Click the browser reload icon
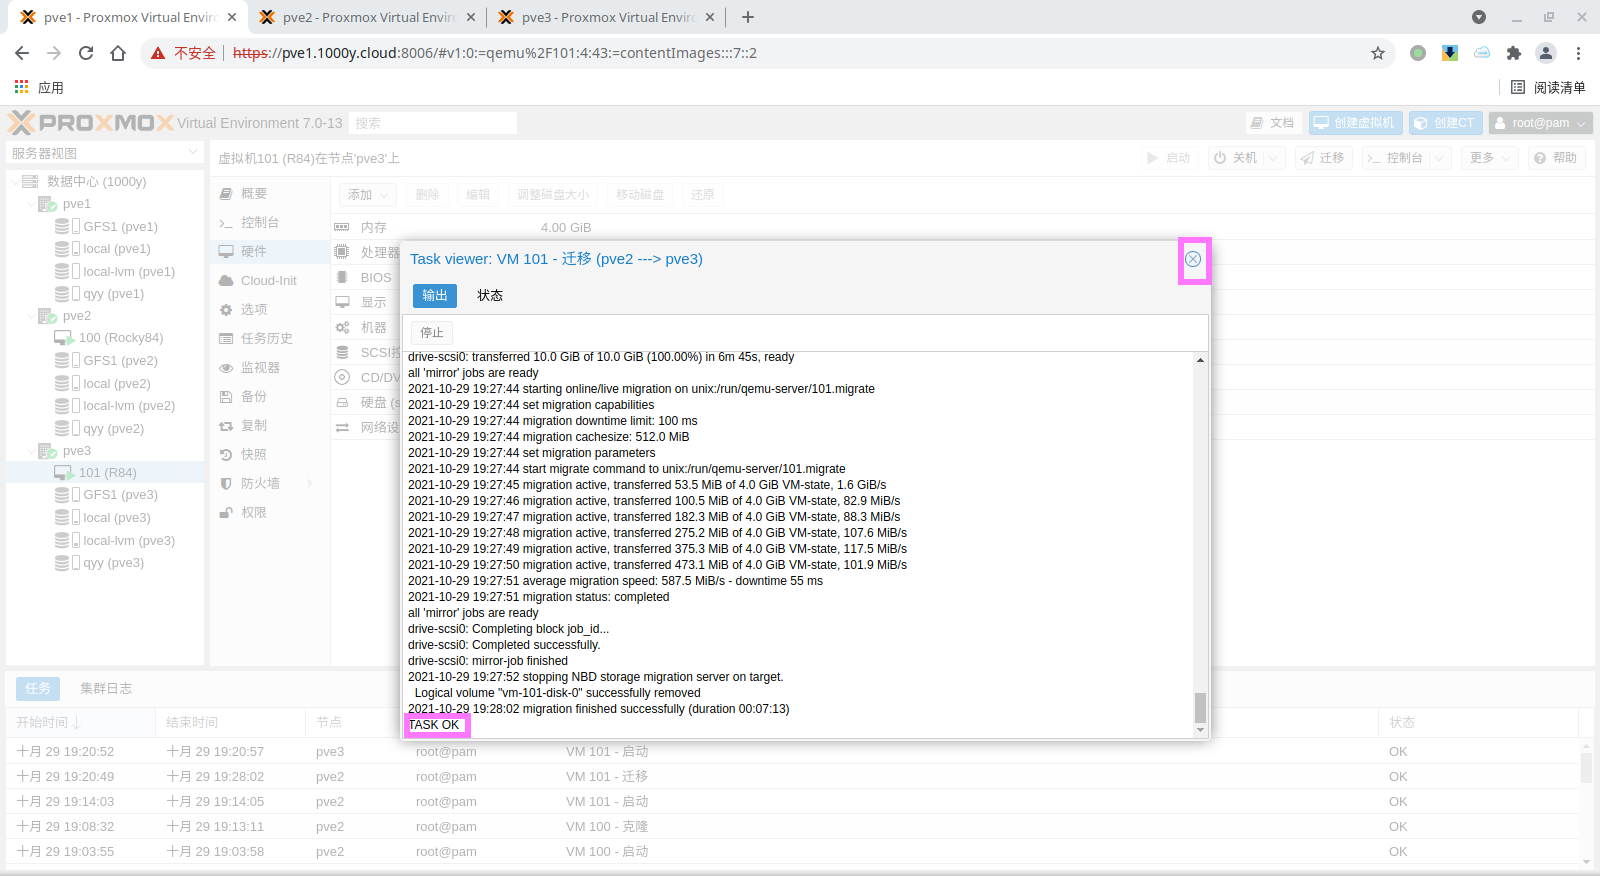1600x876 pixels. pos(86,53)
